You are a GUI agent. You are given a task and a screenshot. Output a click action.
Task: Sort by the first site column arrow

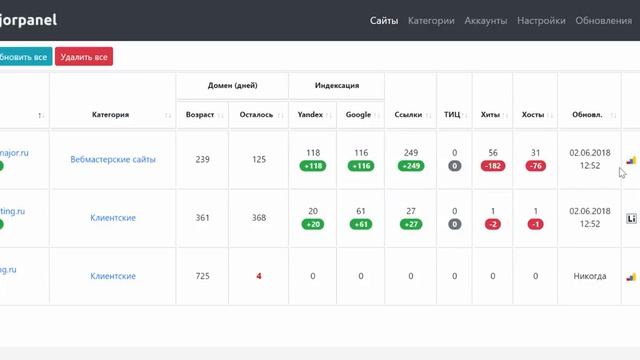[x=40, y=116]
